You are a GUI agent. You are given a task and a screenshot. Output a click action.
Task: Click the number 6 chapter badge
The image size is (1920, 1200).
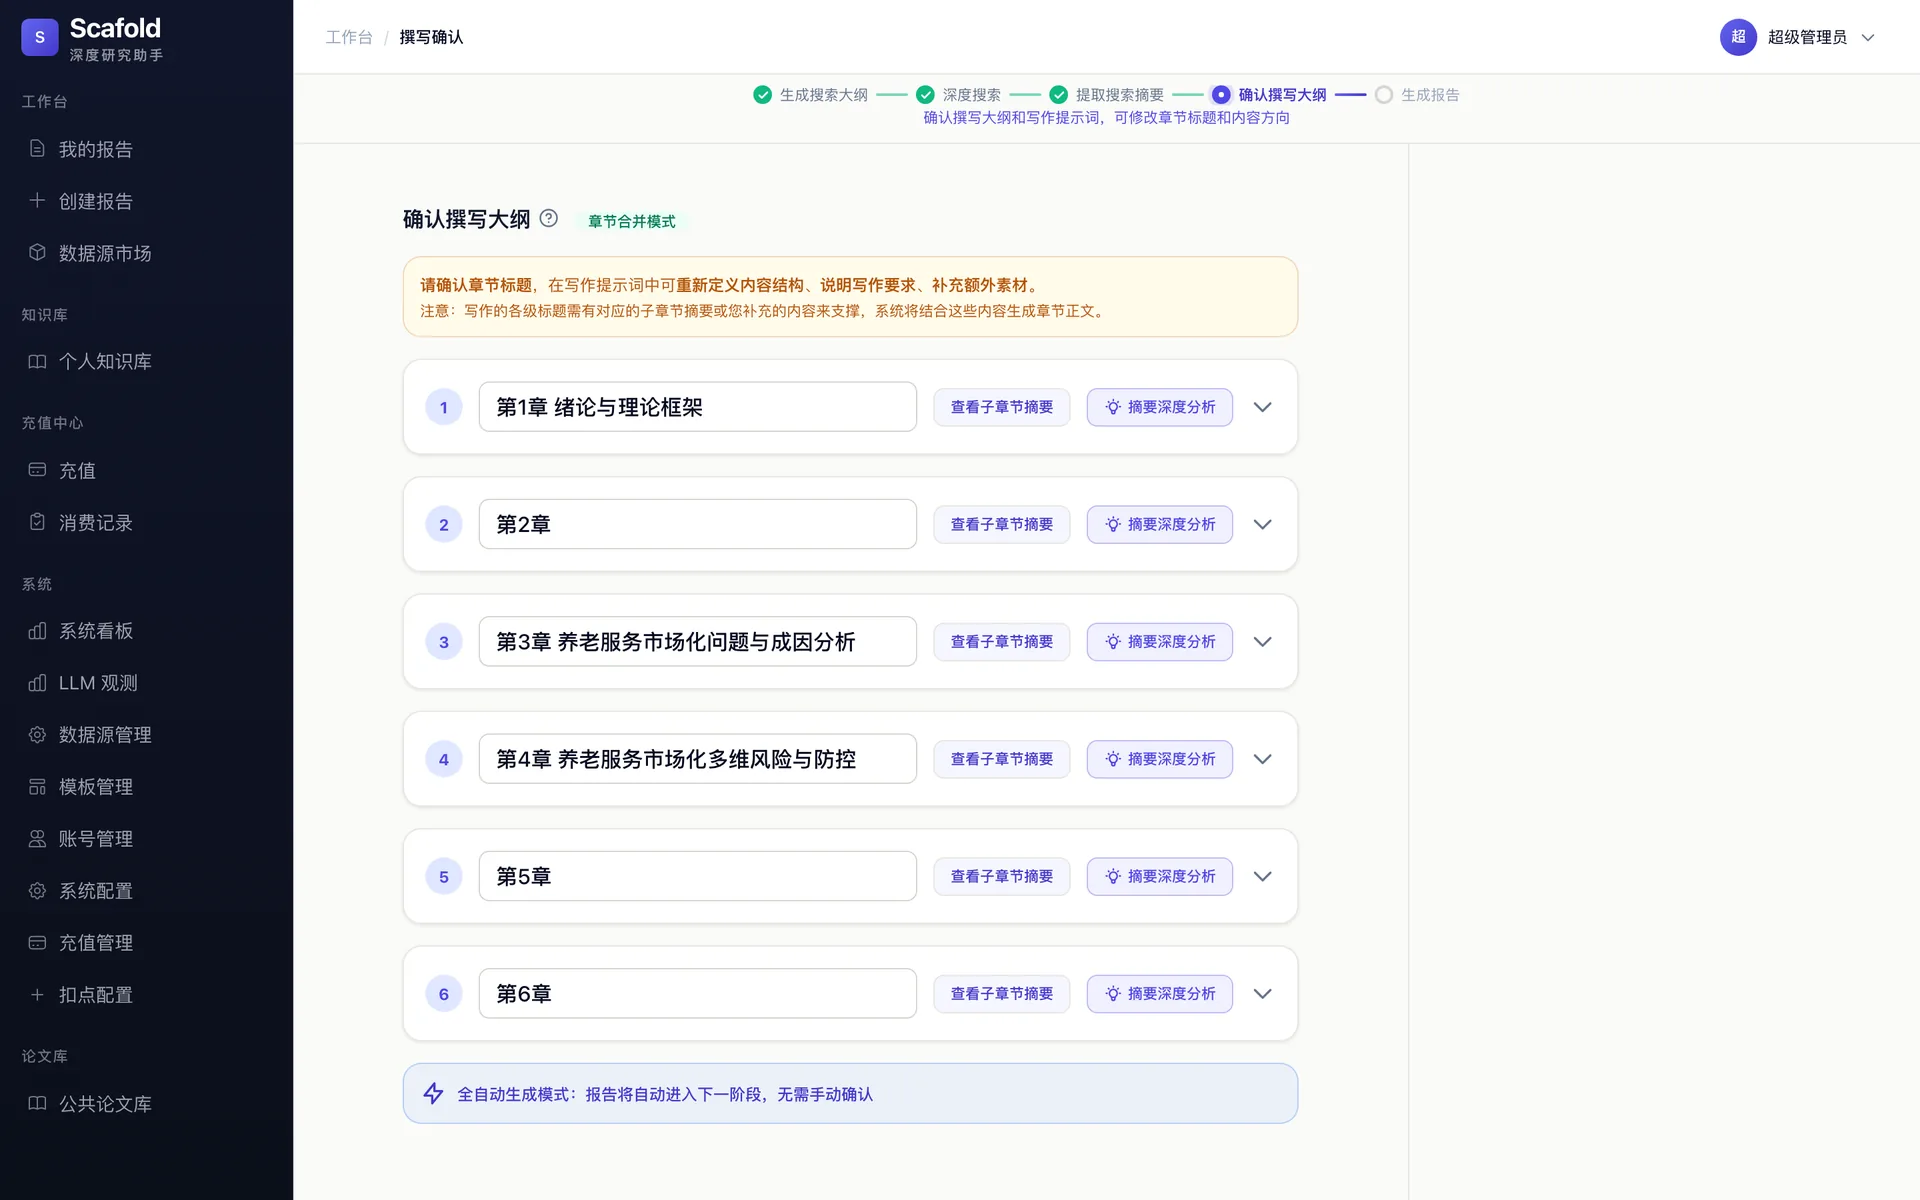[444, 994]
